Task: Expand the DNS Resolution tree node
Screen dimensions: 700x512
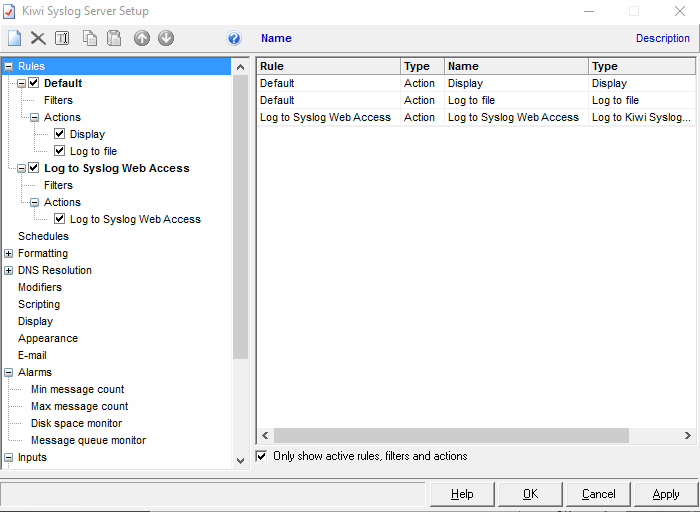Action: 8,271
